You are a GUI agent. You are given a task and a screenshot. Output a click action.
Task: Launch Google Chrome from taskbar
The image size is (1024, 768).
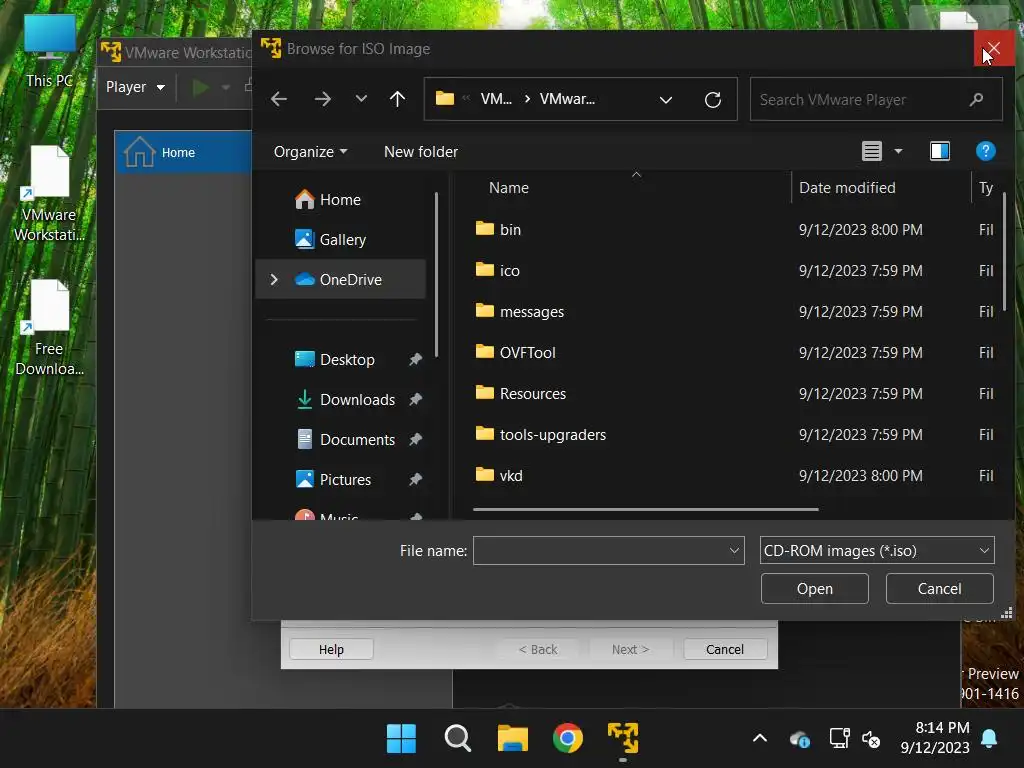coord(568,739)
